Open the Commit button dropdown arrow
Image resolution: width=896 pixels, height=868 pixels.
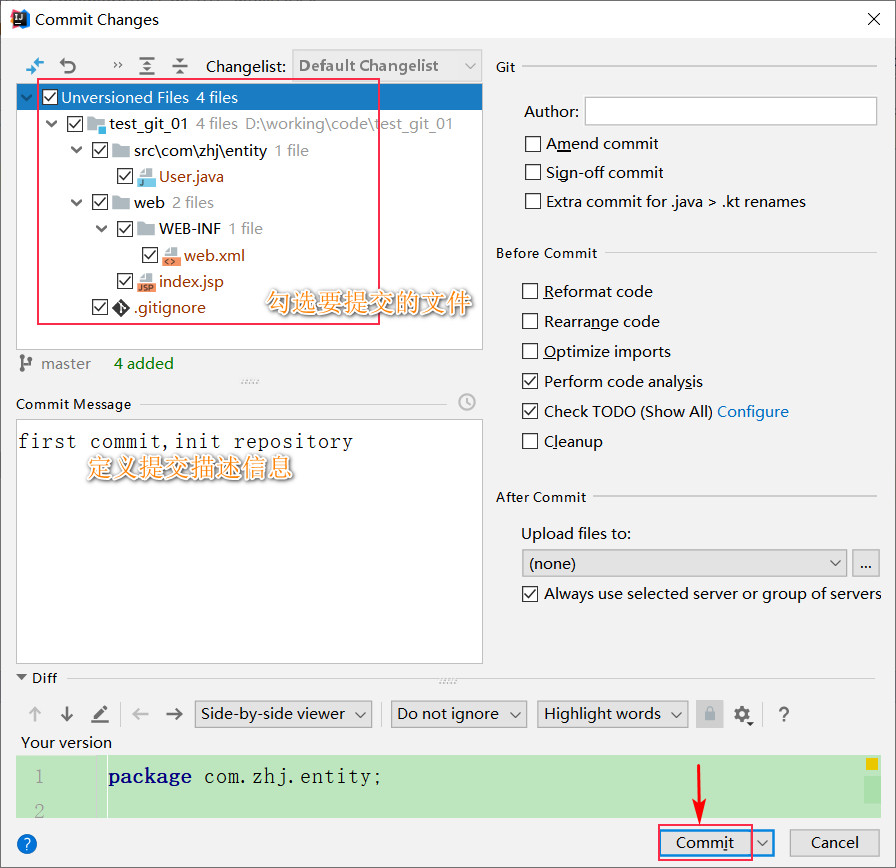point(763,843)
